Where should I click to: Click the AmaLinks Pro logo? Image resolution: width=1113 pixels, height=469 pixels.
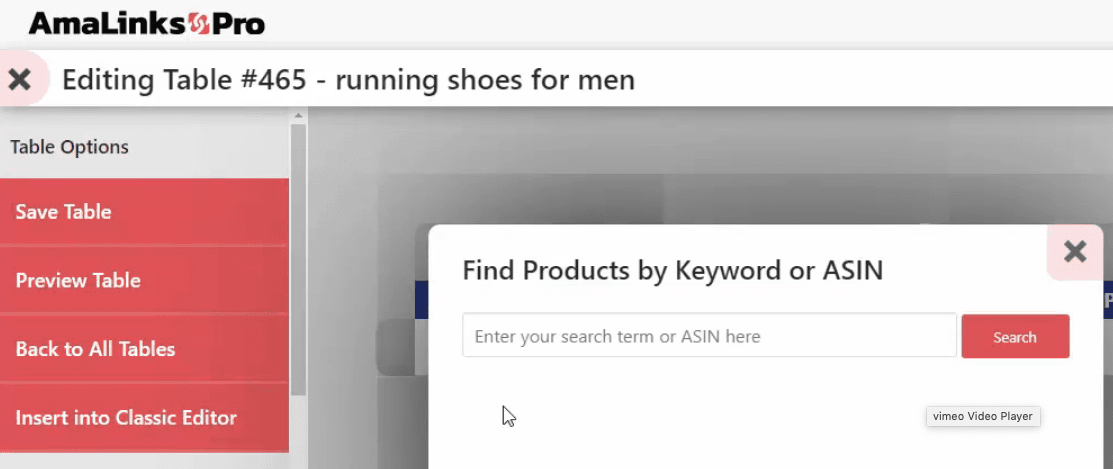point(146,22)
